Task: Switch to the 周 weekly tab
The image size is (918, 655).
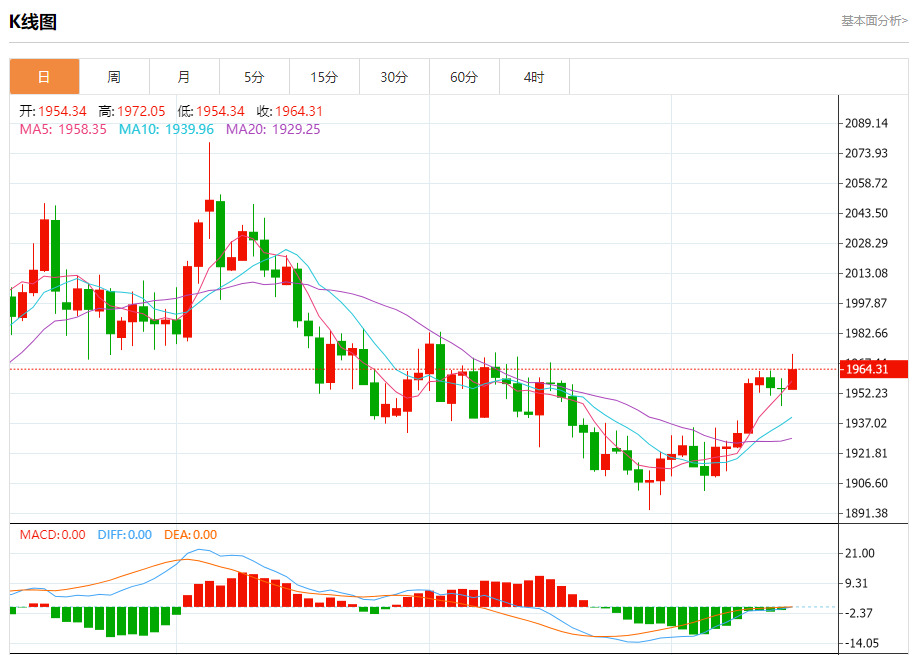Action: point(114,77)
